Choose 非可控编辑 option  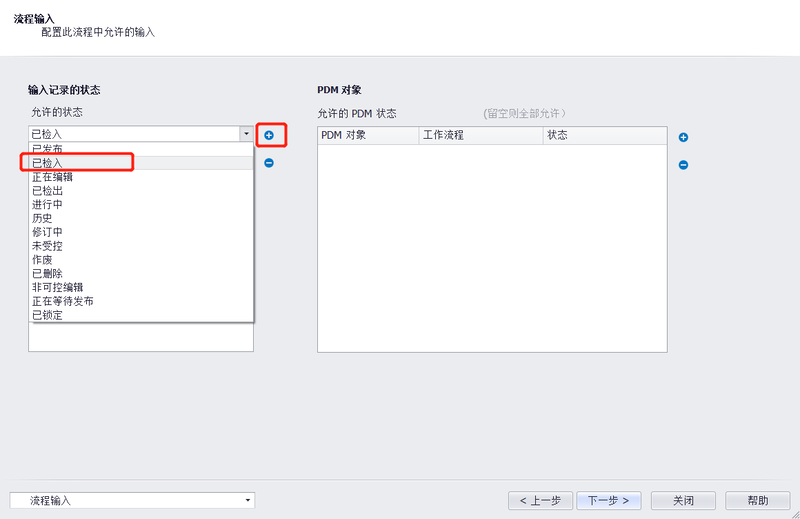tap(141, 287)
